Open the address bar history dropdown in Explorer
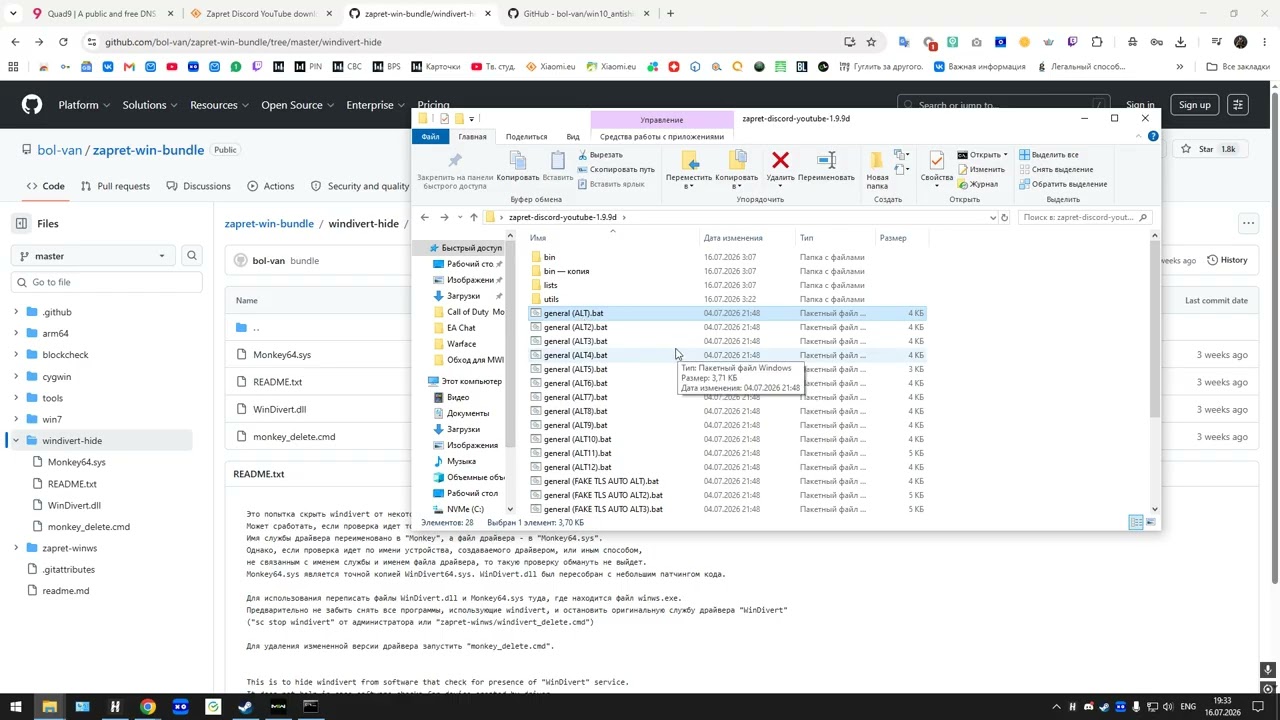 [x=992, y=217]
